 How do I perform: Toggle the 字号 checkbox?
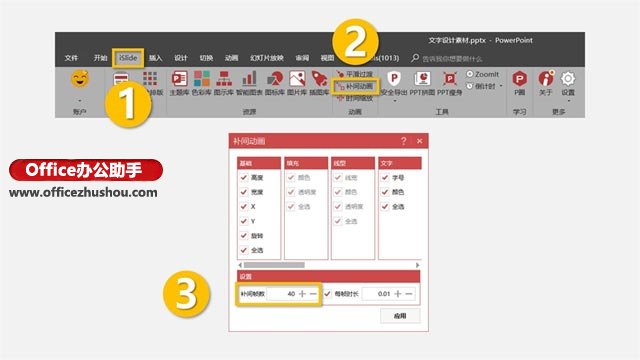[x=384, y=178]
